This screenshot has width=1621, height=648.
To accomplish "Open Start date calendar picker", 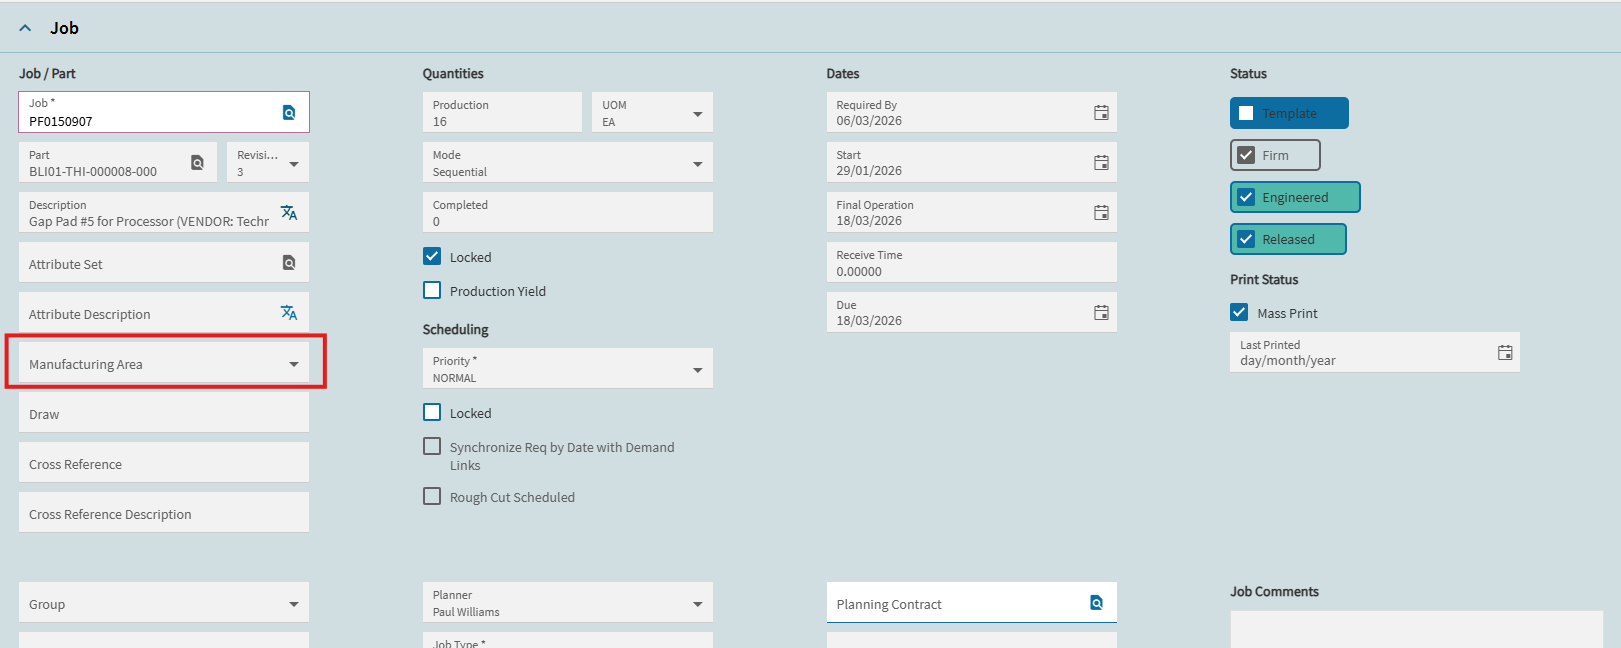I will coord(1101,163).
